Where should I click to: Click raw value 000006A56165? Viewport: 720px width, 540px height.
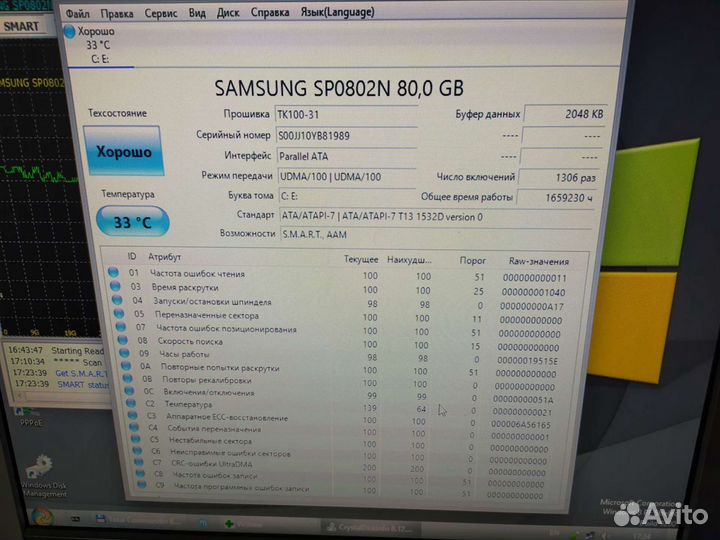coord(521,425)
